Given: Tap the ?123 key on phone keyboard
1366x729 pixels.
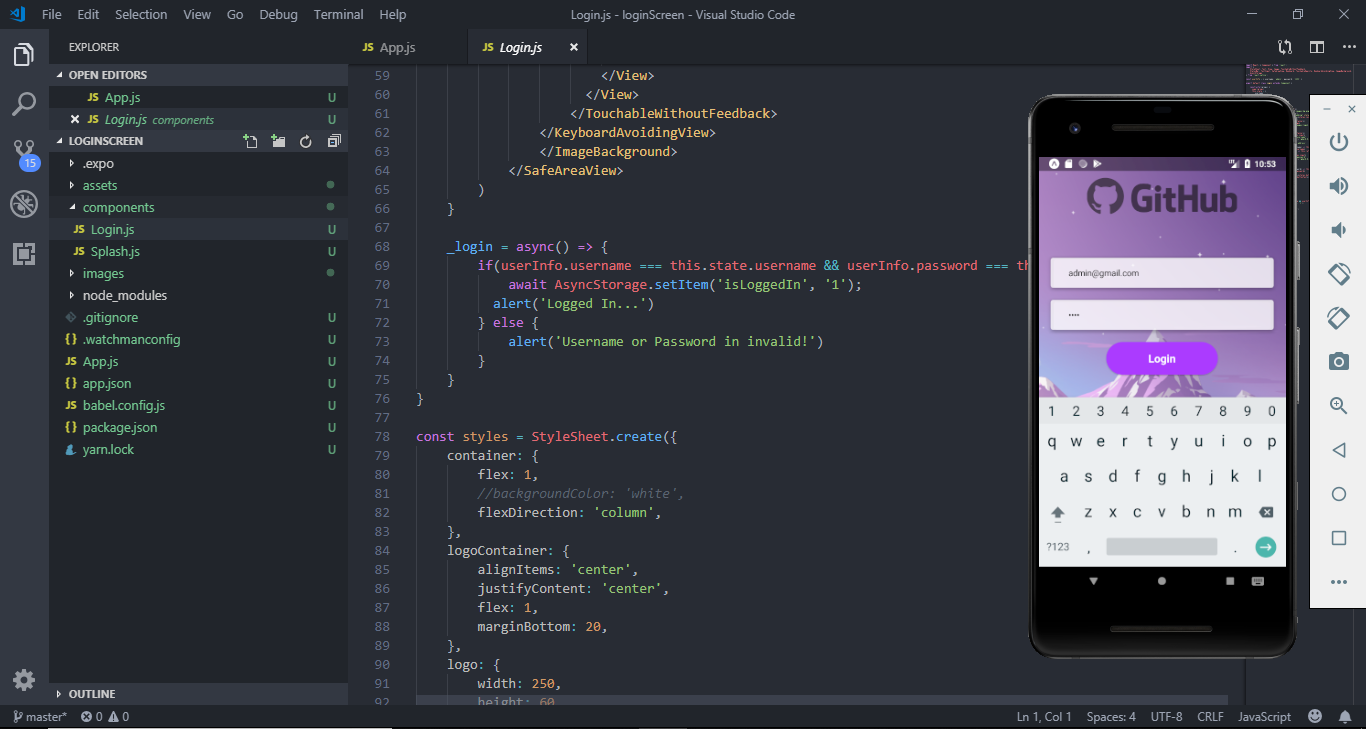Looking at the screenshot, I should (1057, 547).
